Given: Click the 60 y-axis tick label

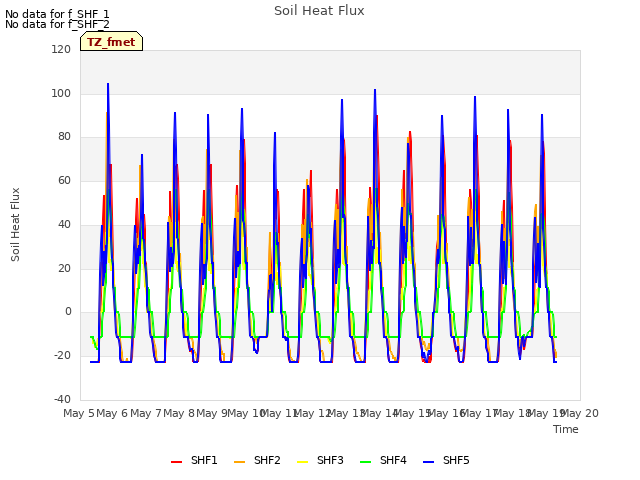Looking at the screenshot, I should click(x=64, y=180).
